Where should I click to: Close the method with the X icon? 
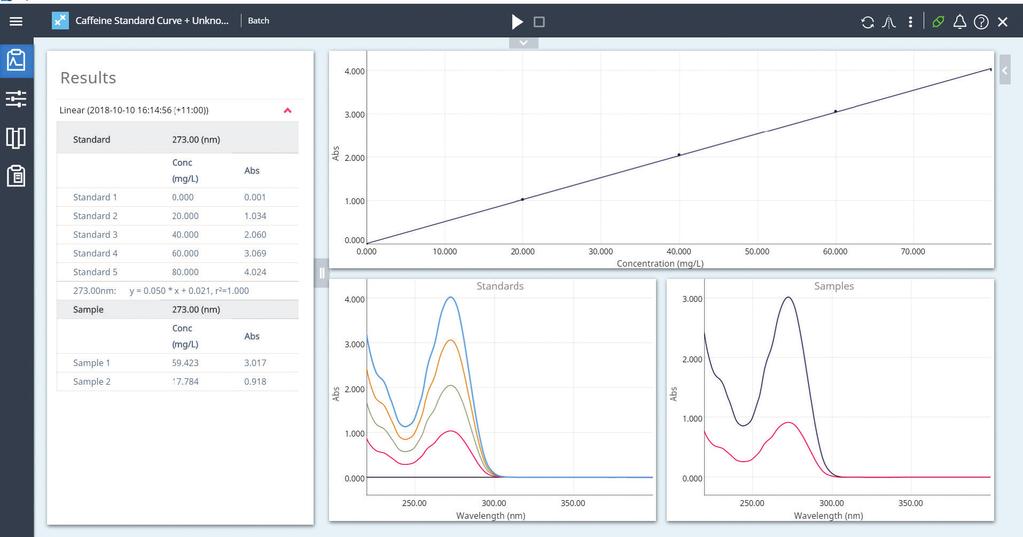[1003, 22]
